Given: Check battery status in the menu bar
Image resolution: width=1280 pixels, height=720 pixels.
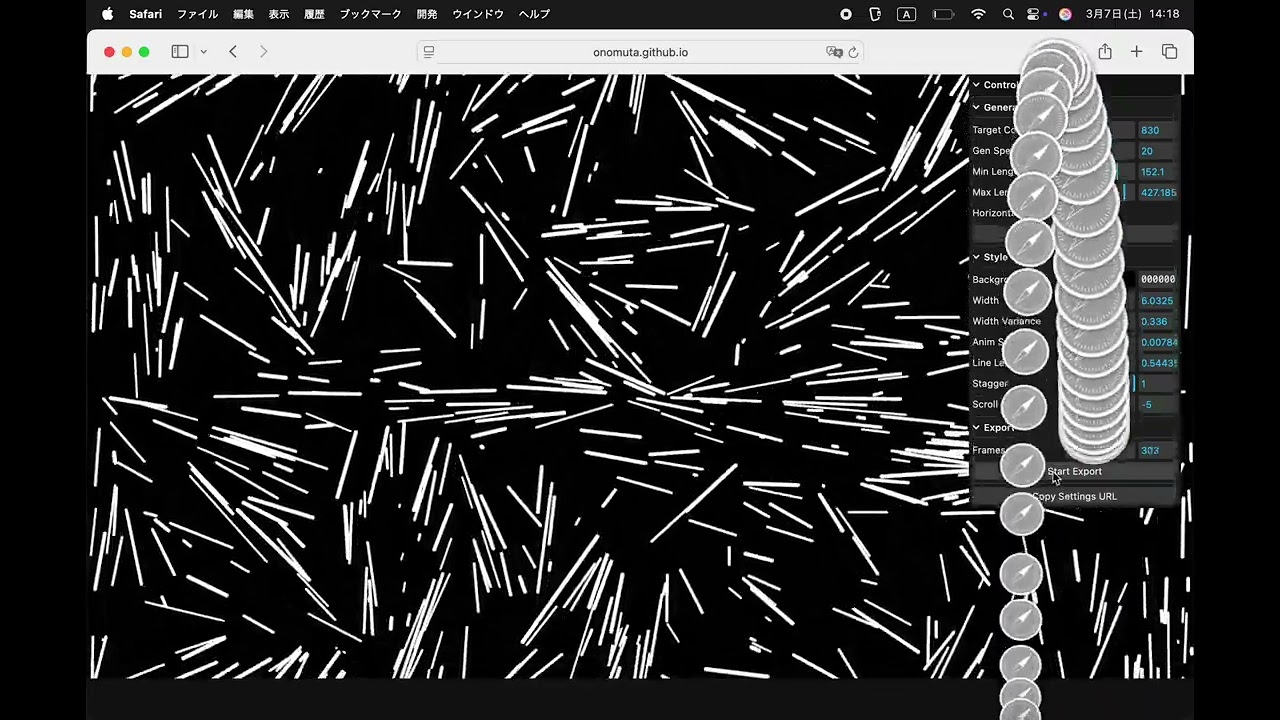Looking at the screenshot, I should point(943,14).
